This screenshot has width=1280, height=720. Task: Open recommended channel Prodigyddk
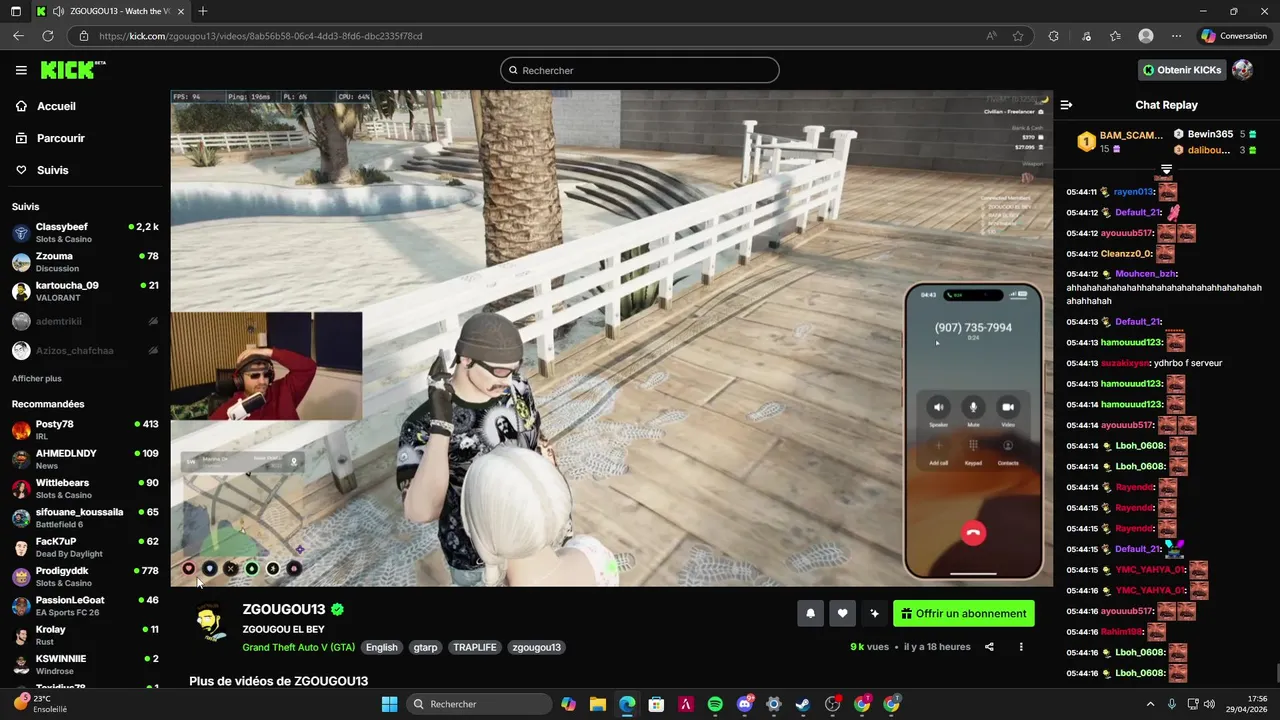coord(85,576)
